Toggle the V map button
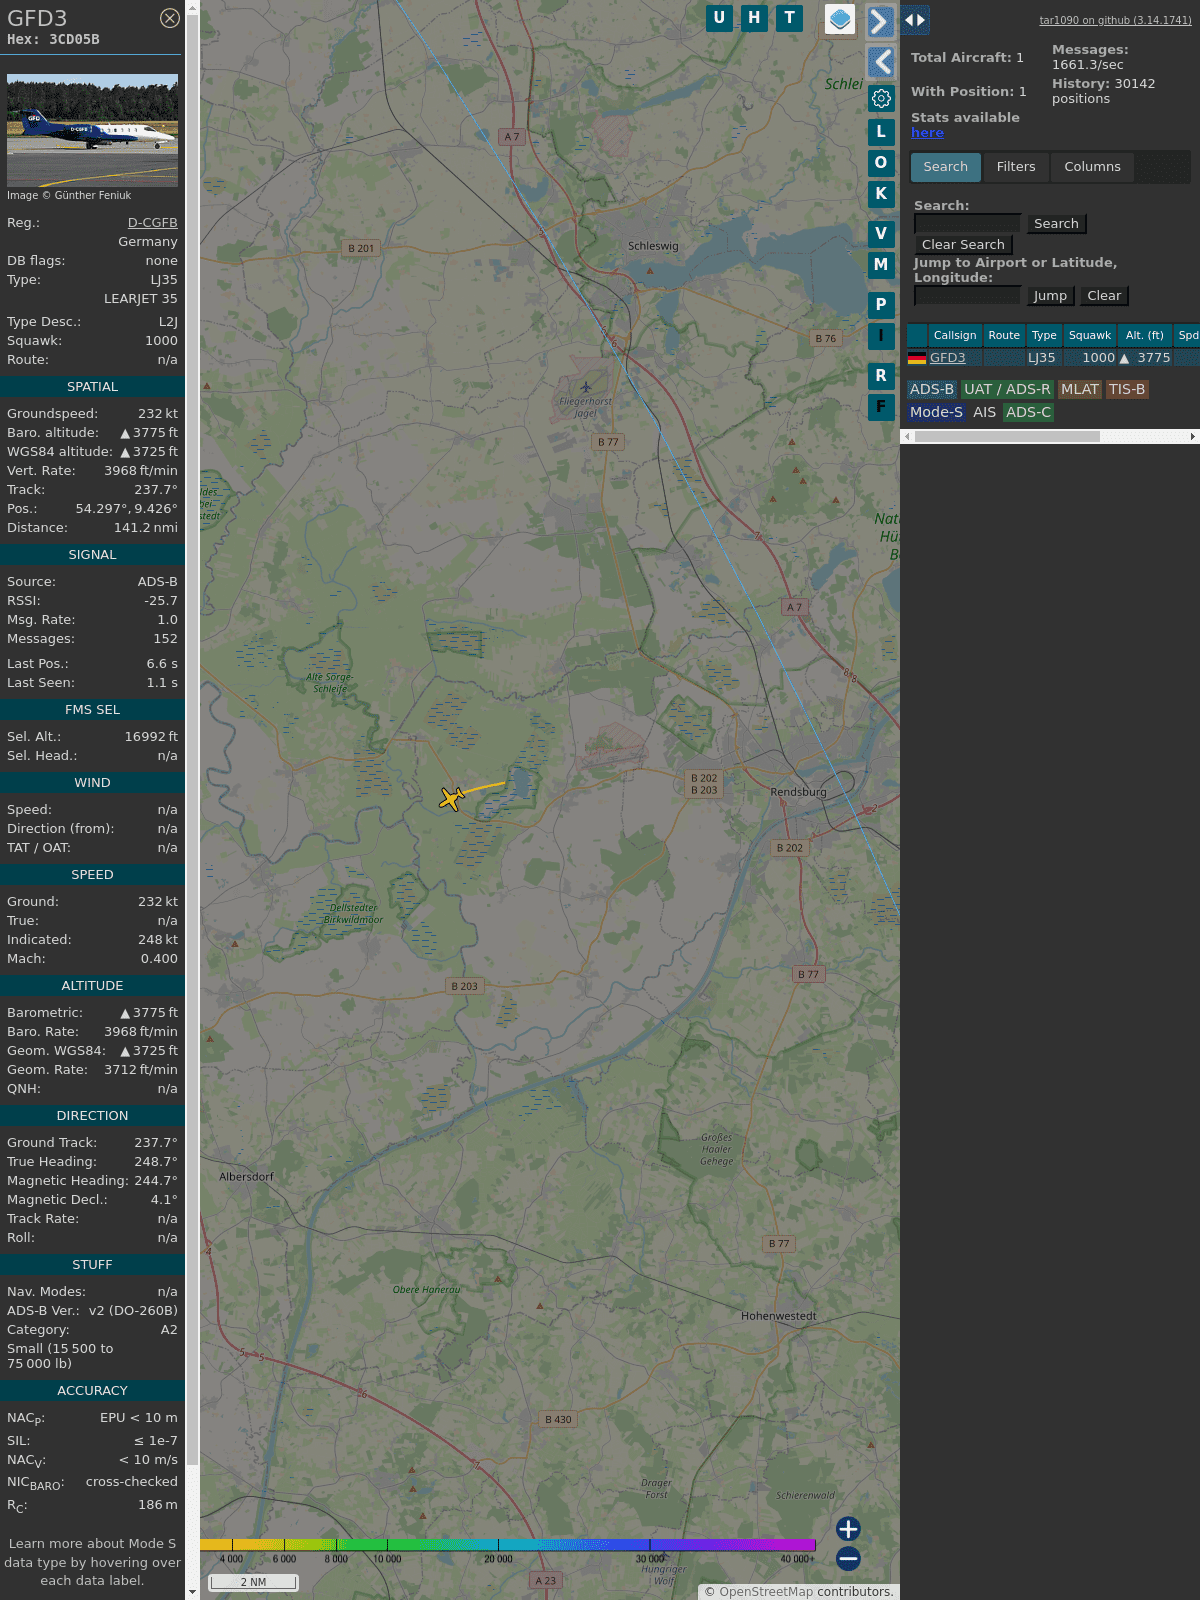 point(881,234)
